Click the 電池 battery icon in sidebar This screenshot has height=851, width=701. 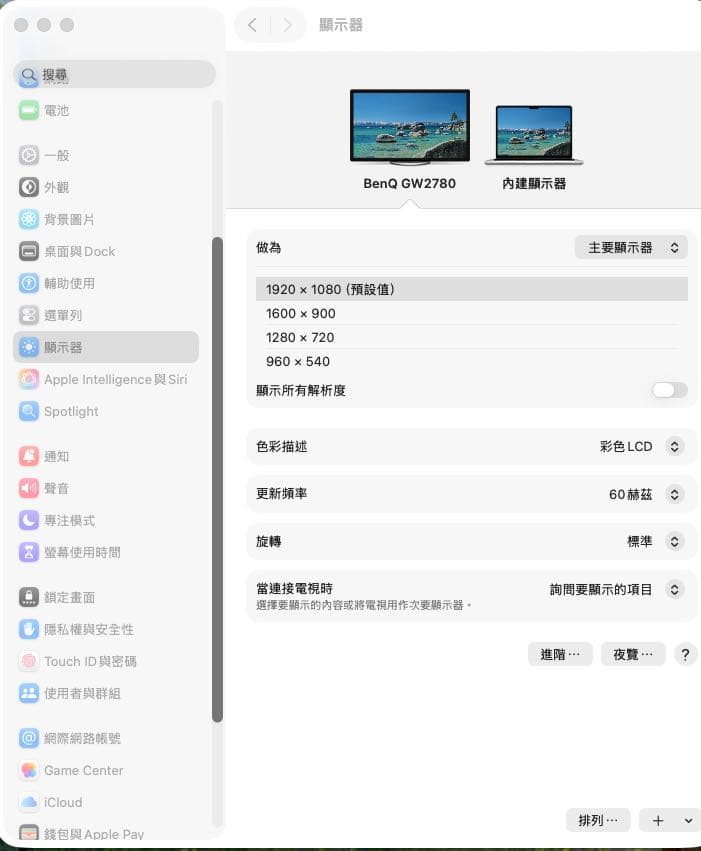[29, 111]
